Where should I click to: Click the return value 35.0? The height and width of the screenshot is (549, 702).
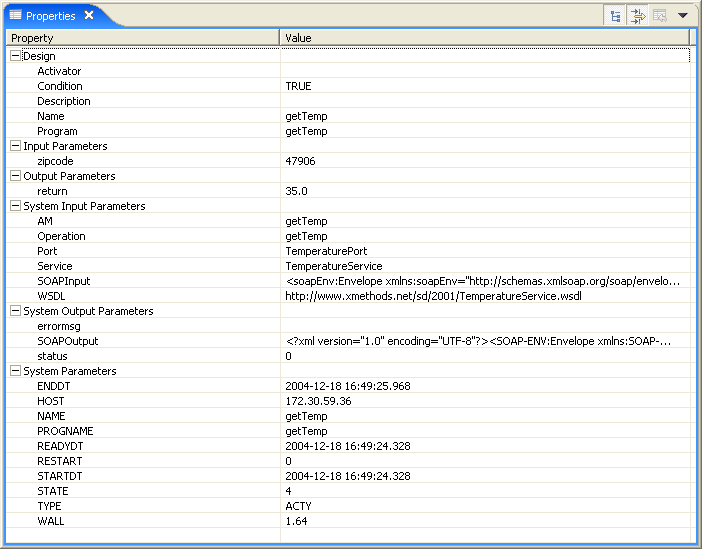pos(296,191)
